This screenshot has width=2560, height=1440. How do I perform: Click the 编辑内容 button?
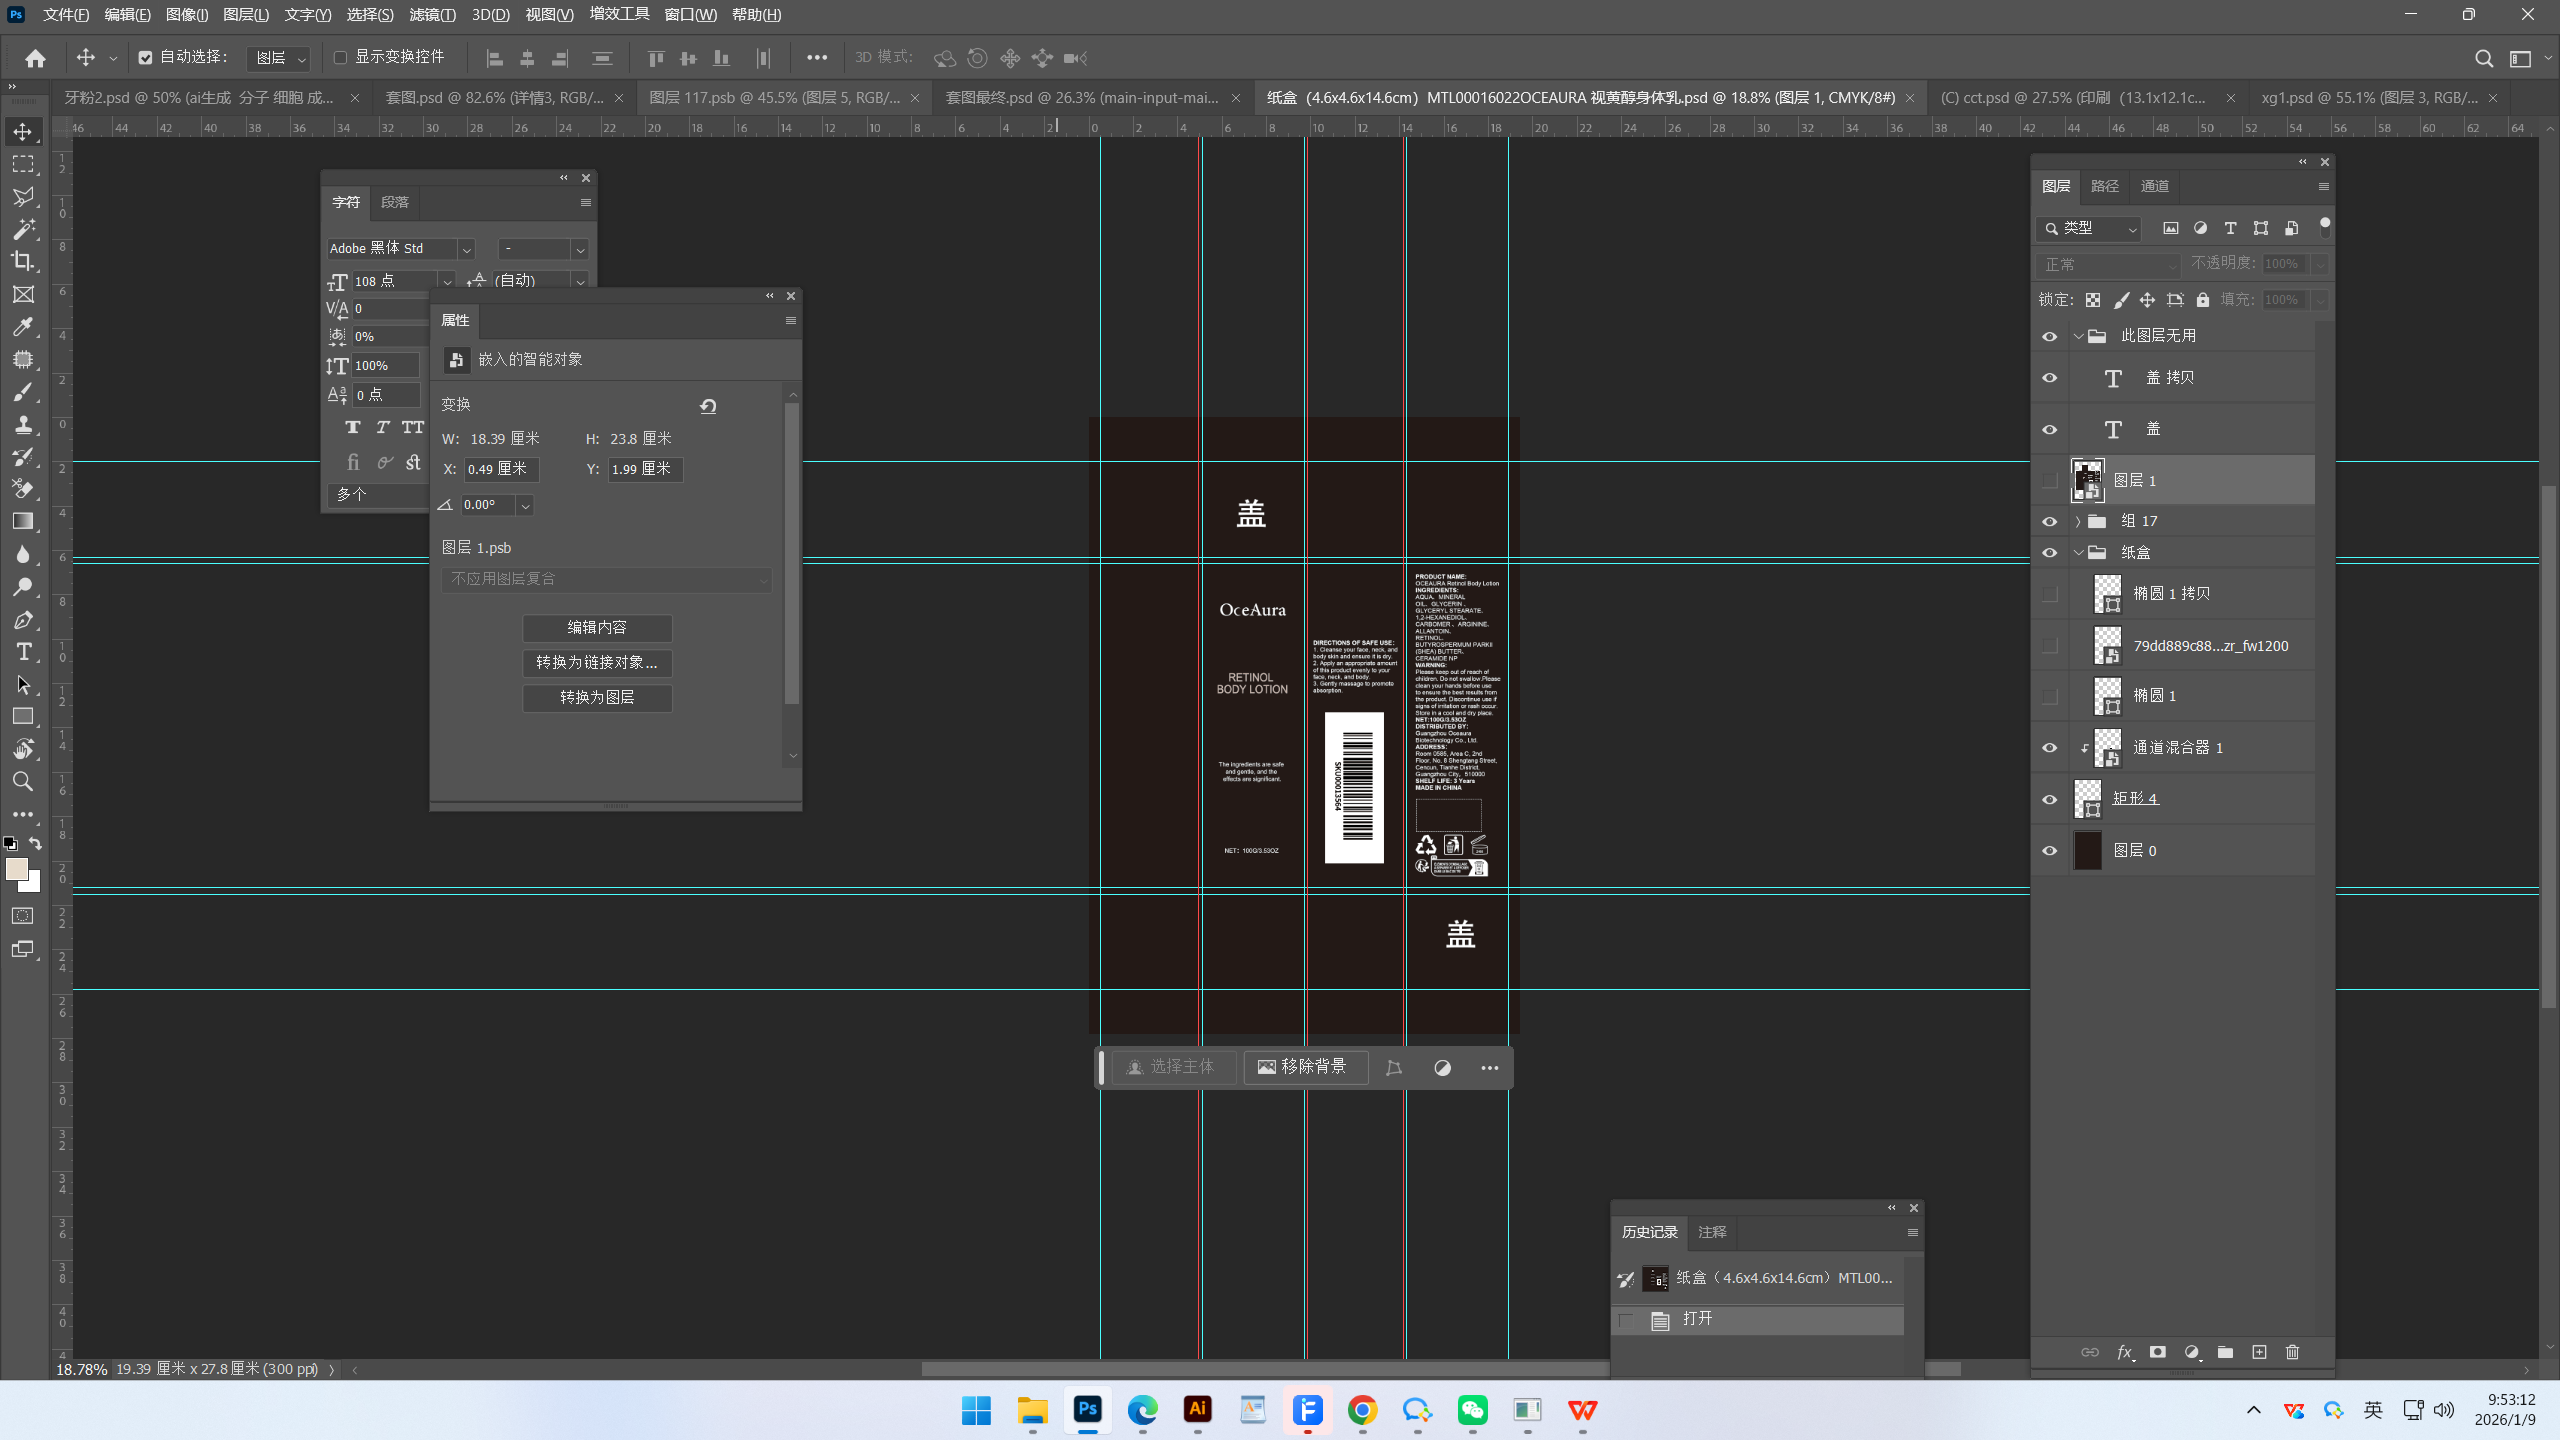coord(597,628)
